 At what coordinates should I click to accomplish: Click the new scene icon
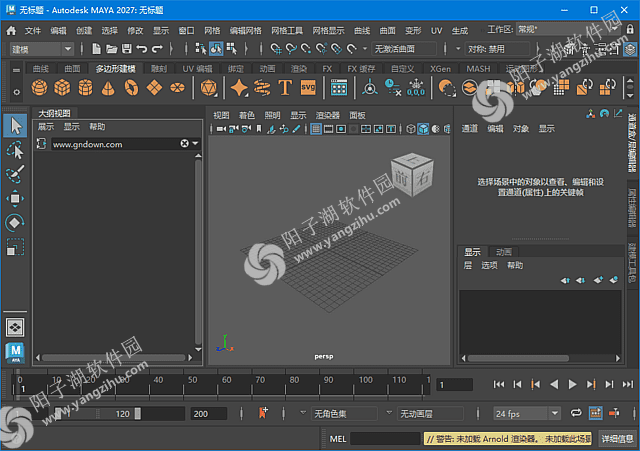[96, 49]
